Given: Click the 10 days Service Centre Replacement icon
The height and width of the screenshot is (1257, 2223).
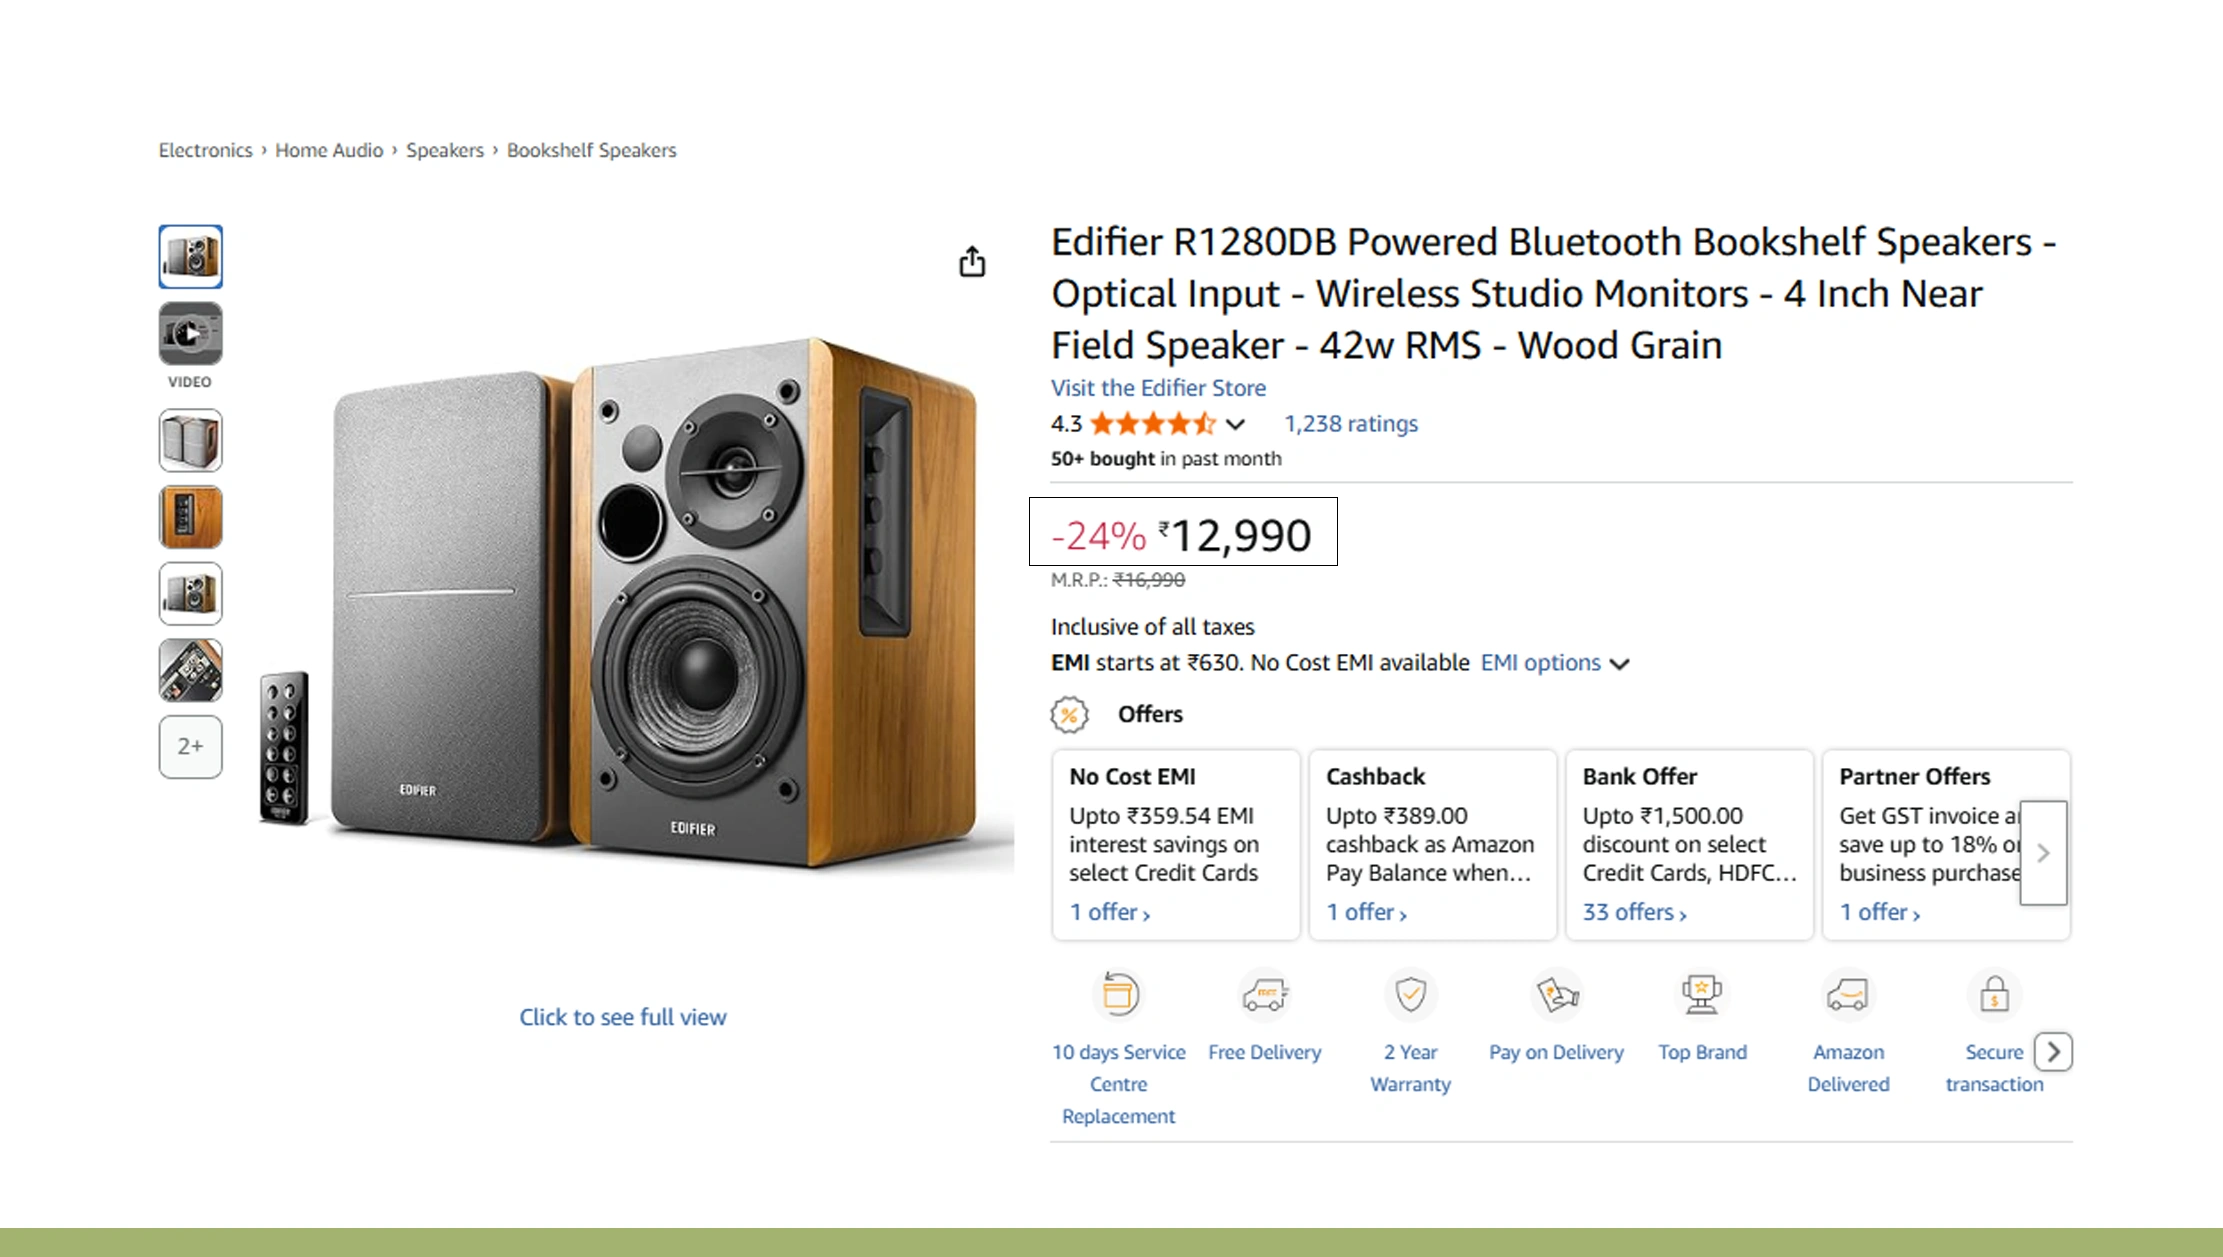Looking at the screenshot, I should pos(1118,995).
